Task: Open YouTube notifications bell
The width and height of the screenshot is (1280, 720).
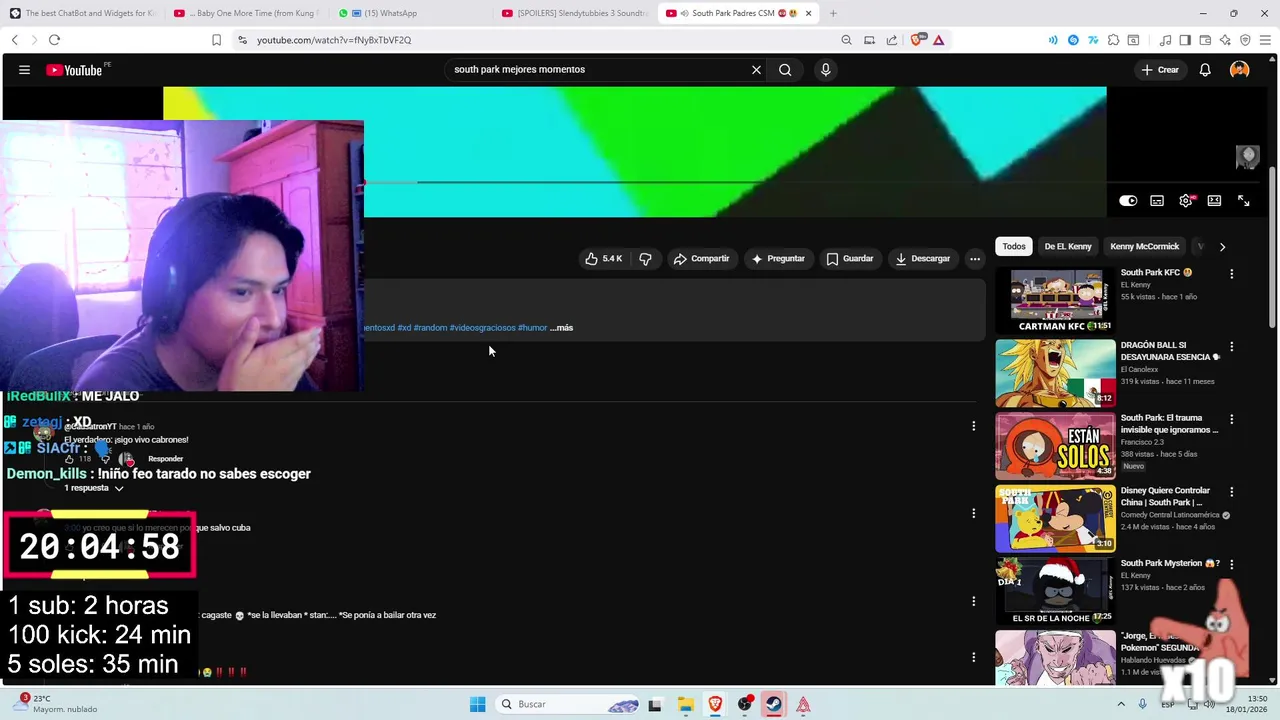Action: click(1205, 70)
